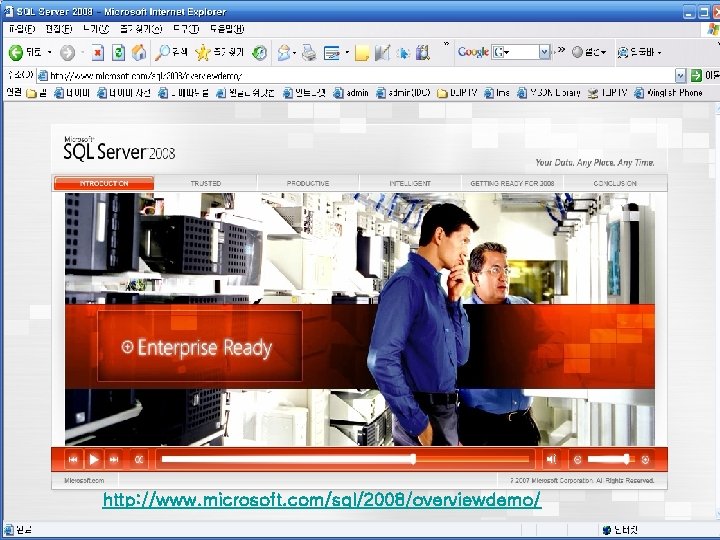Open the Edit (E) menu

point(59,29)
